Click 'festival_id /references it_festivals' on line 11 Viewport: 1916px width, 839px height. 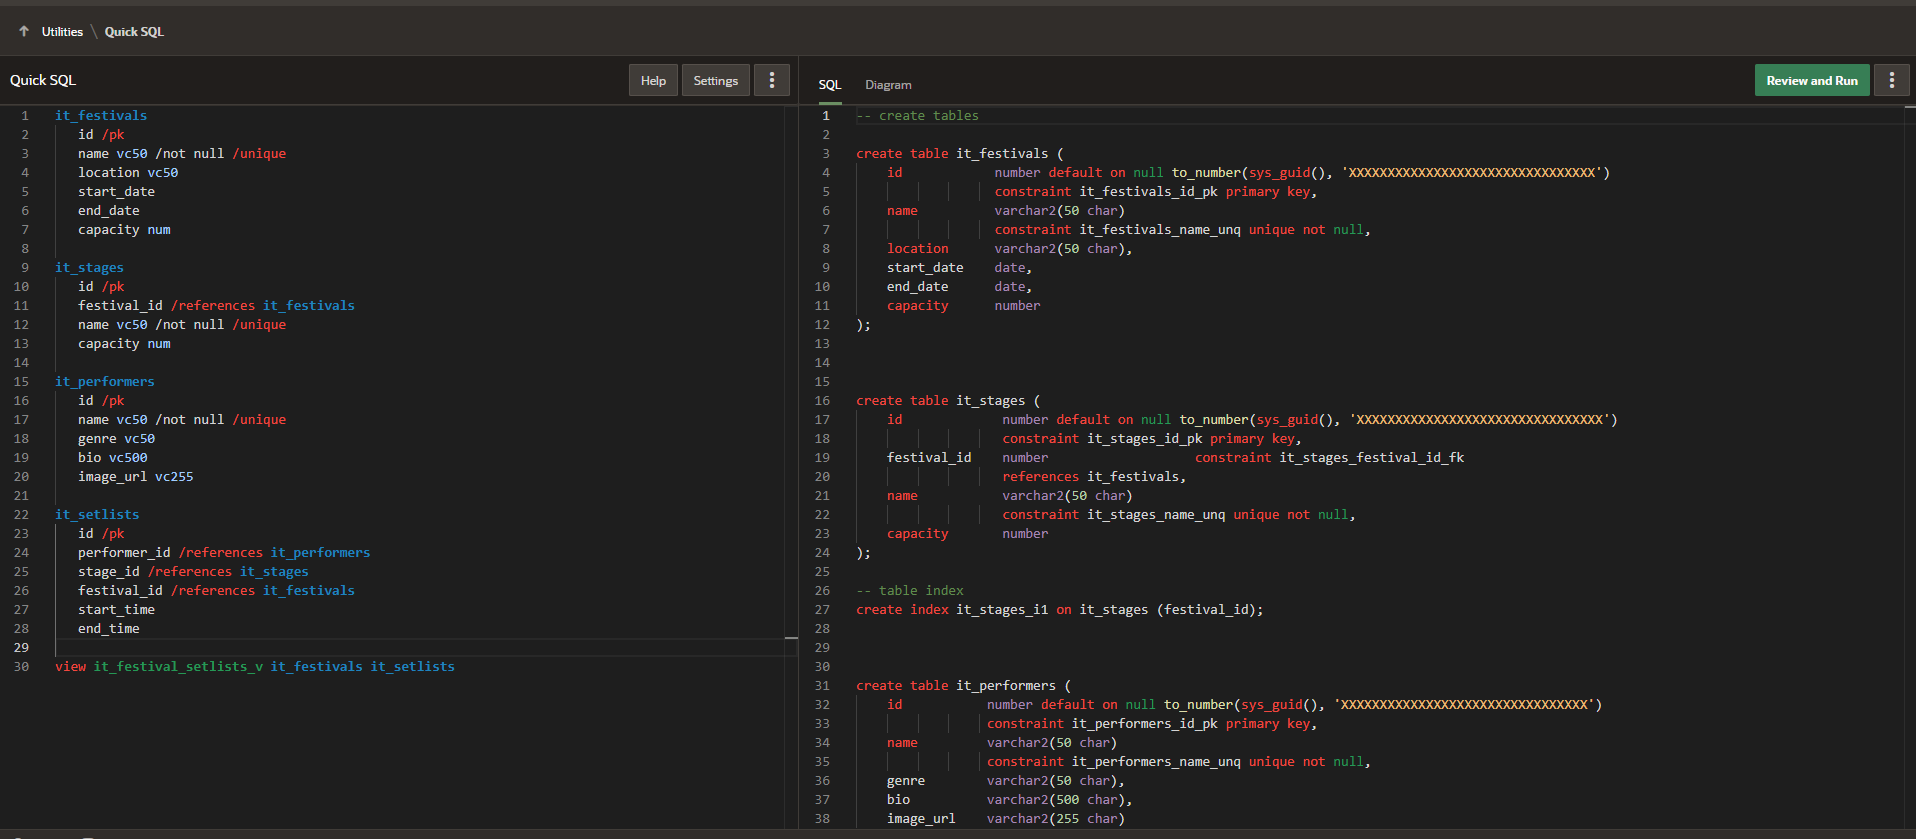coord(216,306)
